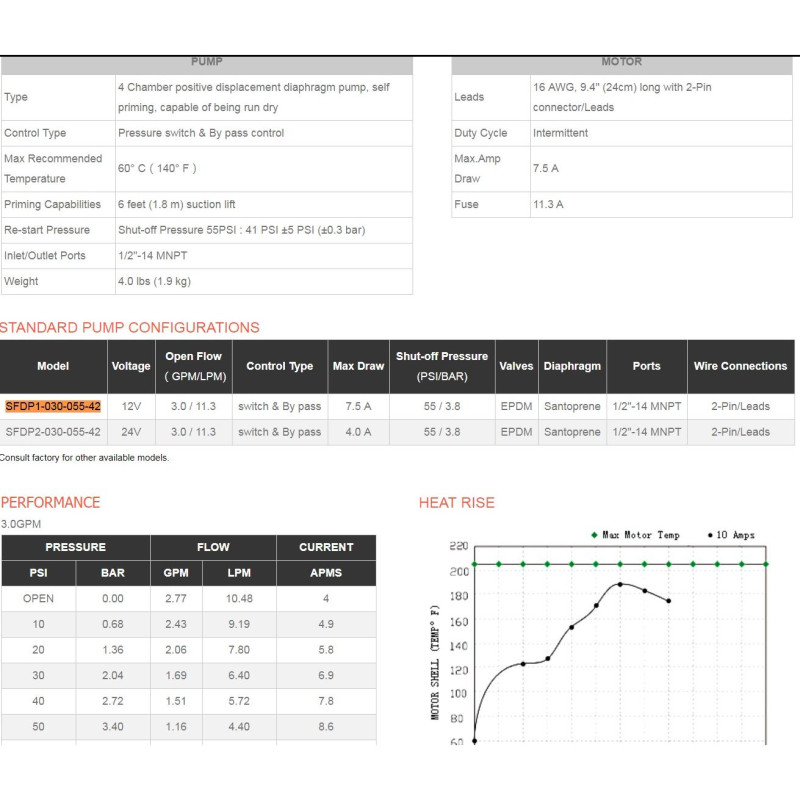Click the Max Draw column header
The image size is (800, 800).
(358, 366)
